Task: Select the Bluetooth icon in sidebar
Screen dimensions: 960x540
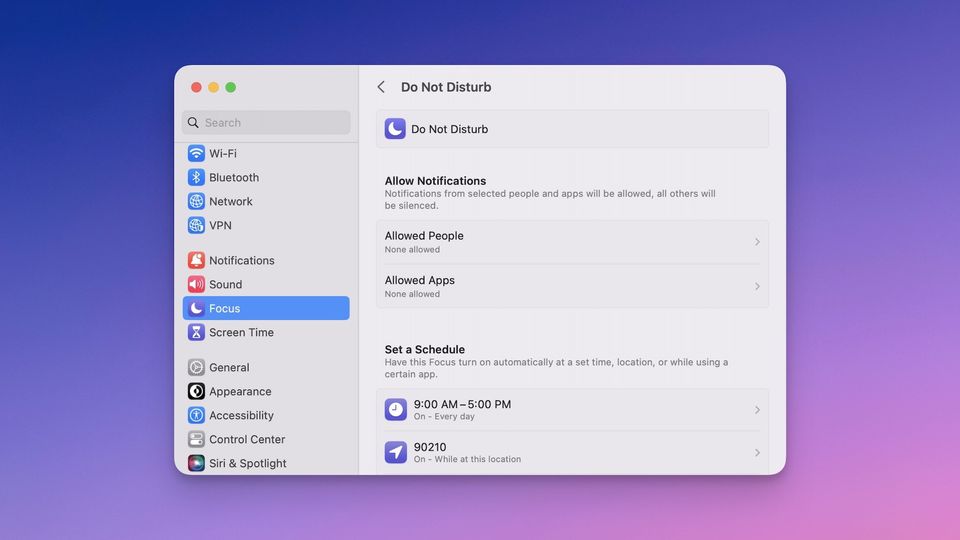Action: click(x=196, y=177)
